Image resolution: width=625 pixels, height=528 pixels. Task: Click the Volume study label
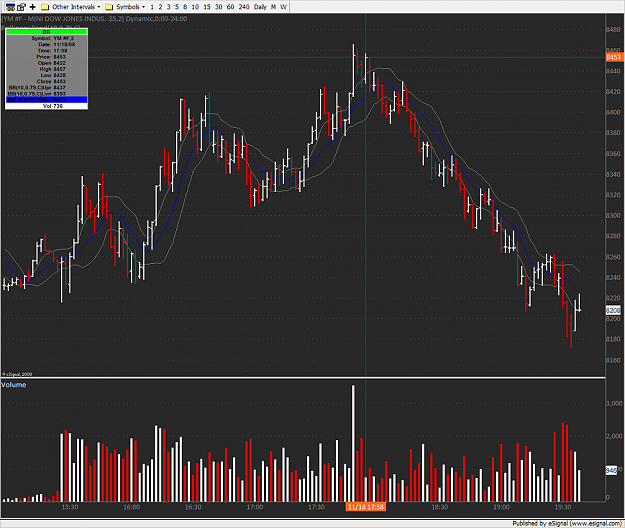click(14, 385)
